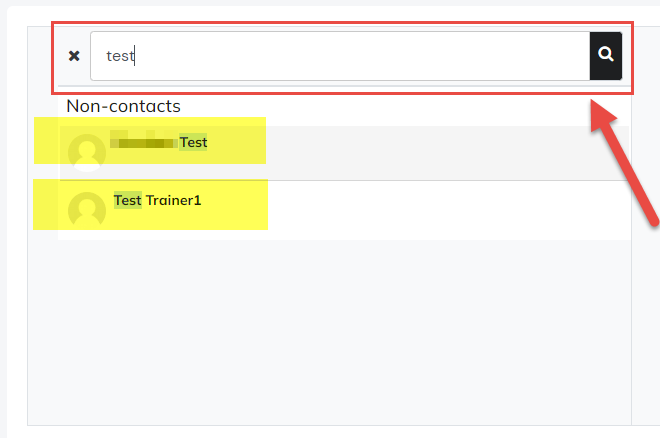Click the blank middle part of the search box
660x438 pixels.
click(x=362, y=56)
